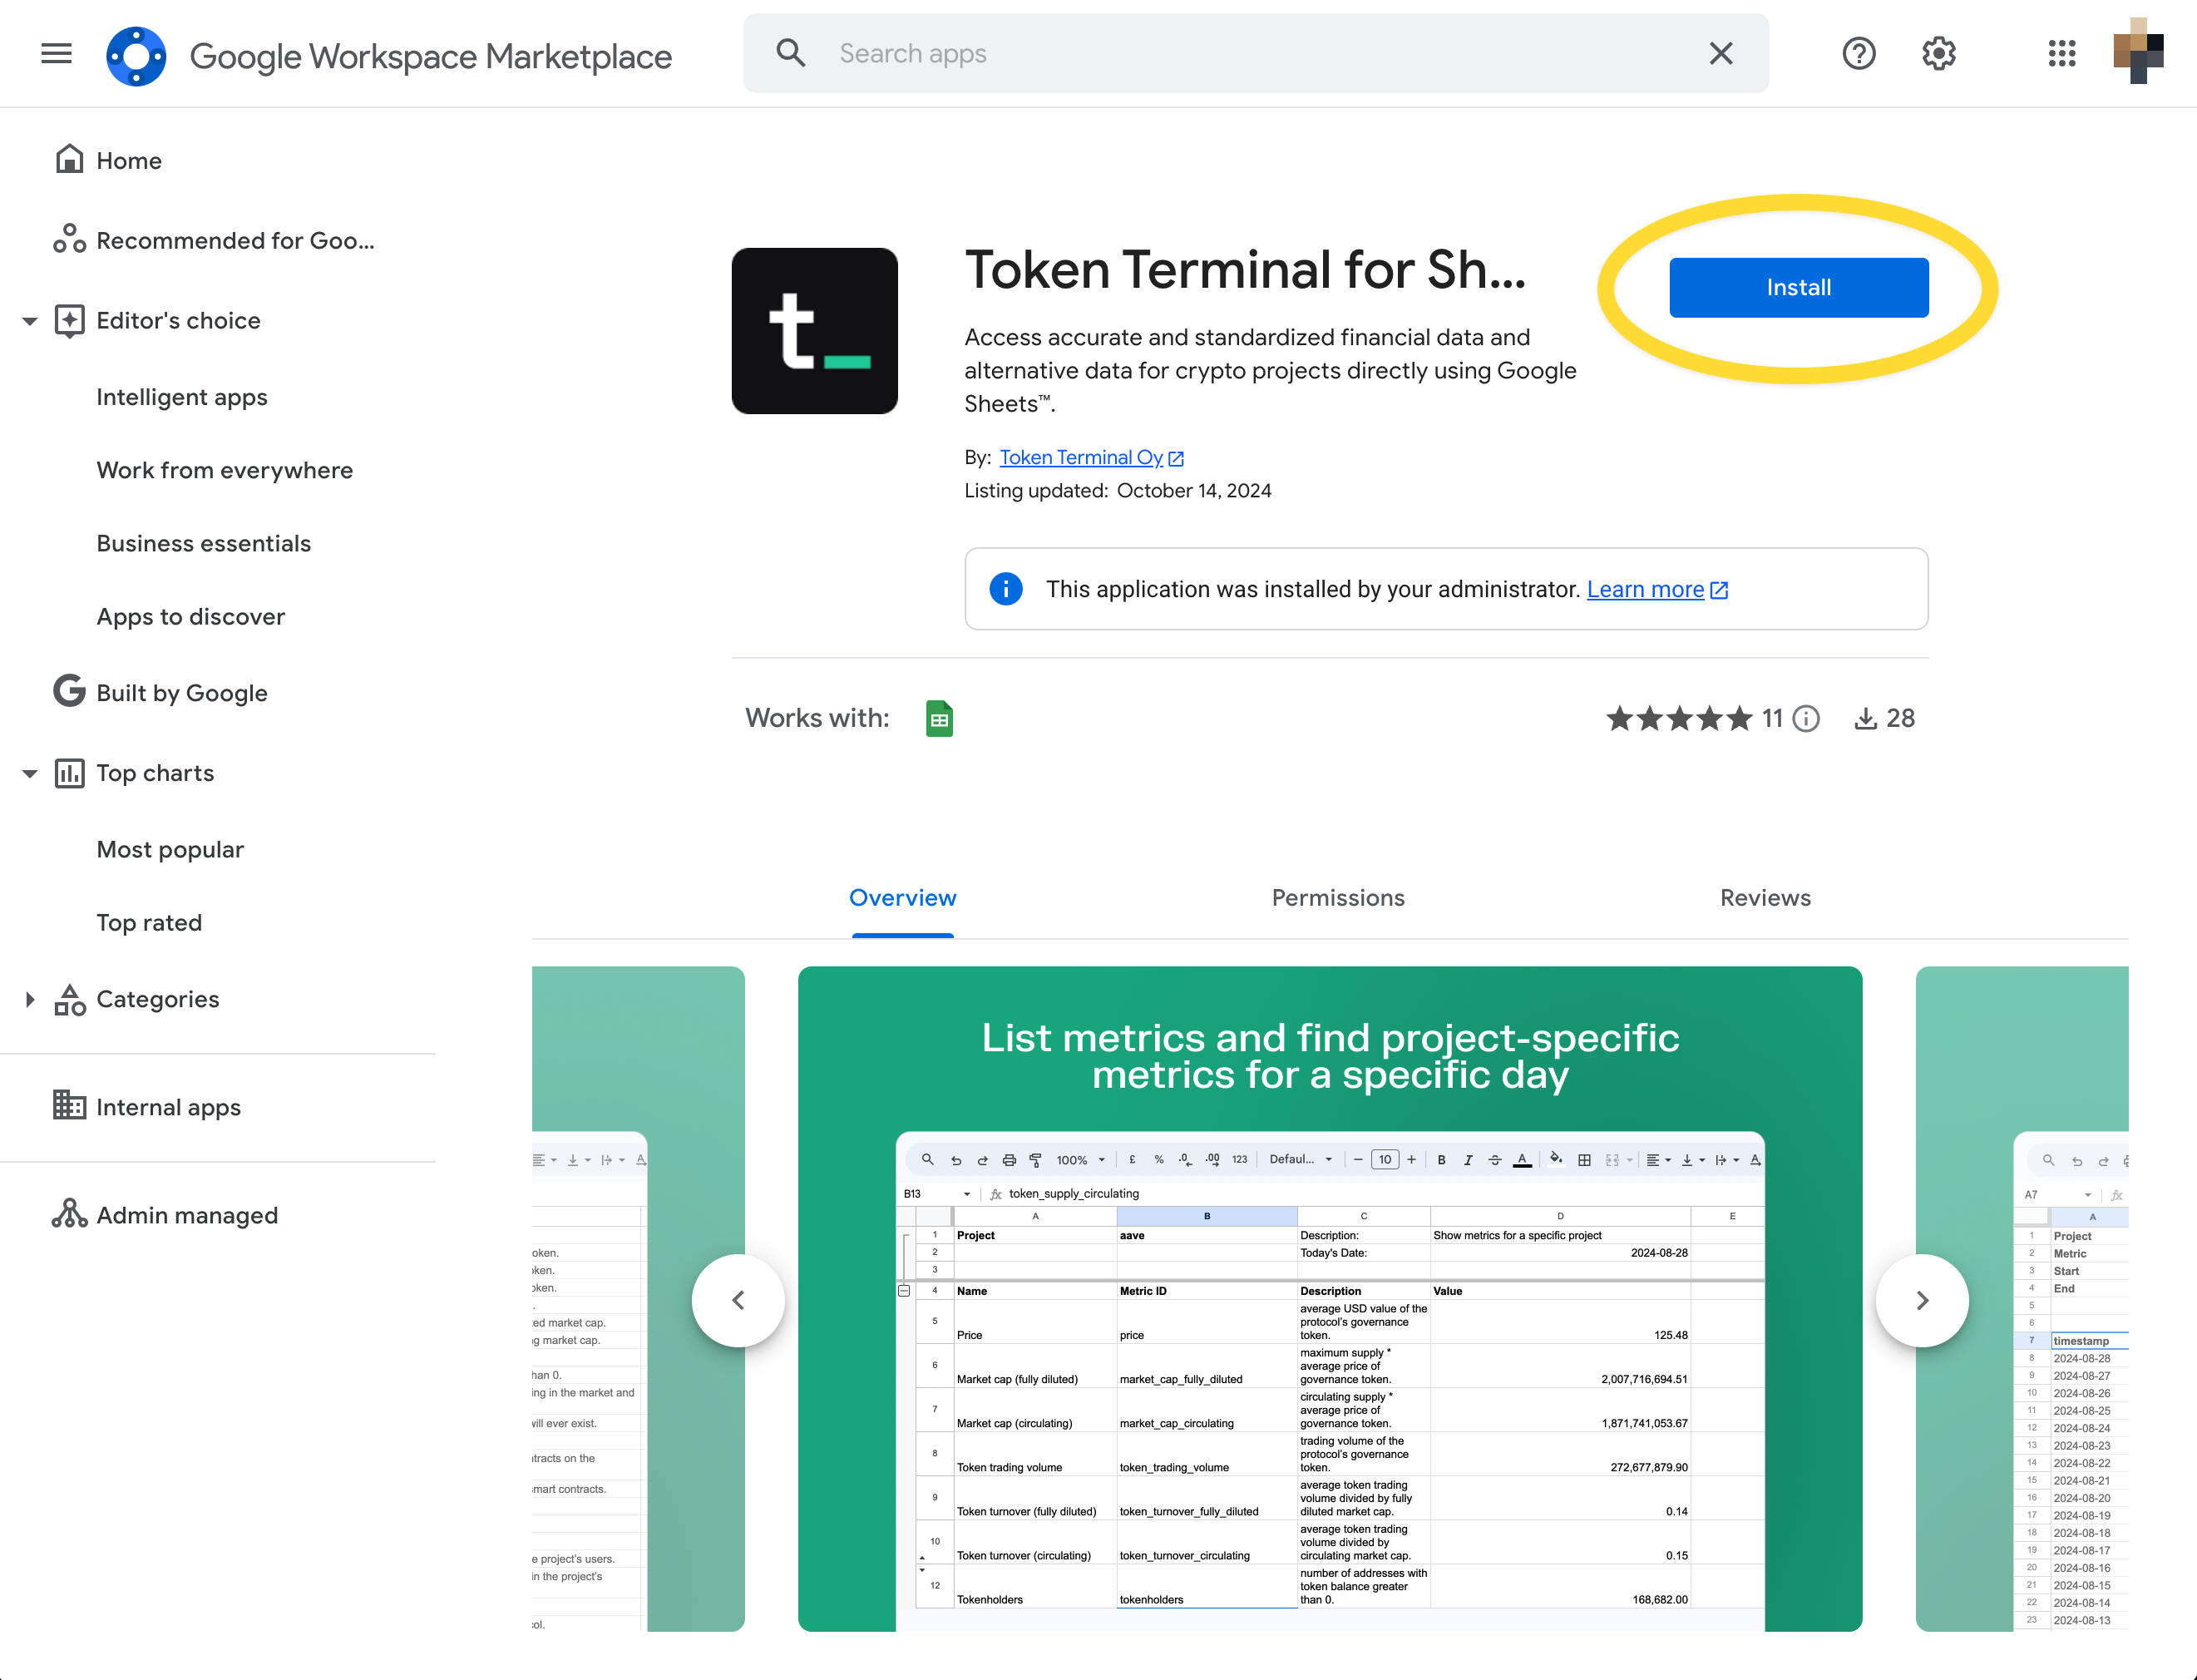The image size is (2197, 1680).
Task: Show next screenshot in carousel
Action: [x=1922, y=1300]
